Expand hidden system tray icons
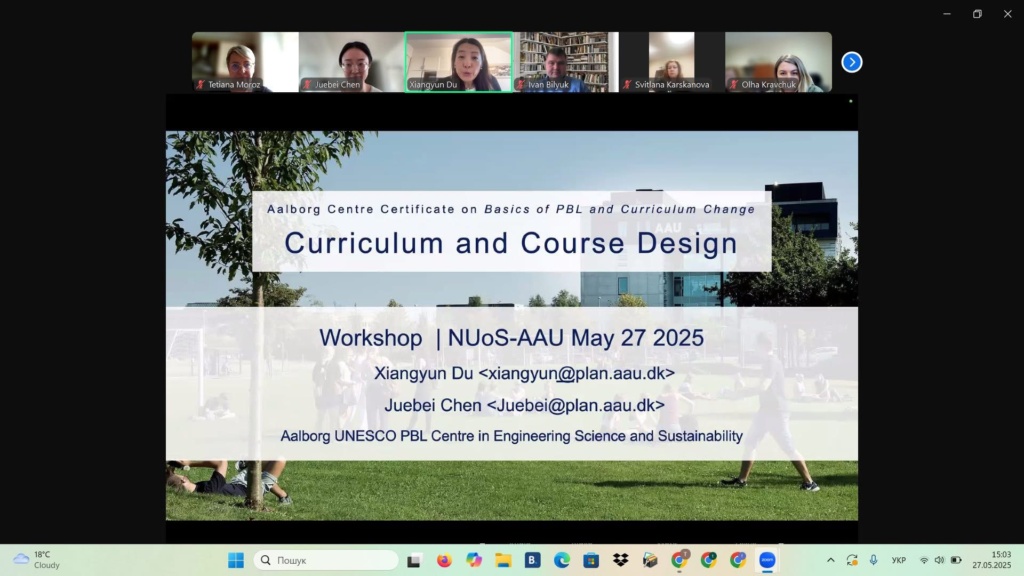Viewport: 1024px width, 576px height. pos(831,560)
